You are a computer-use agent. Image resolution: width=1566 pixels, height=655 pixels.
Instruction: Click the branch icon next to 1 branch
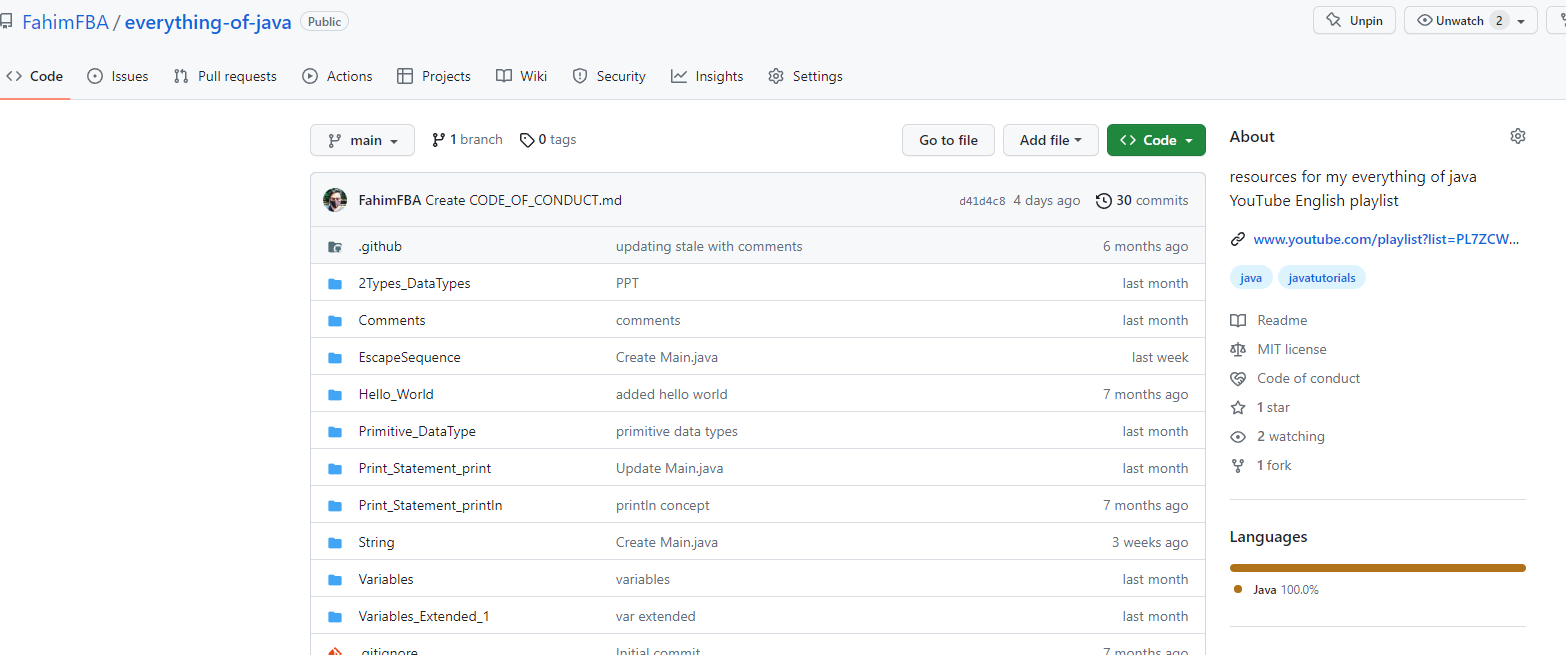coord(438,140)
